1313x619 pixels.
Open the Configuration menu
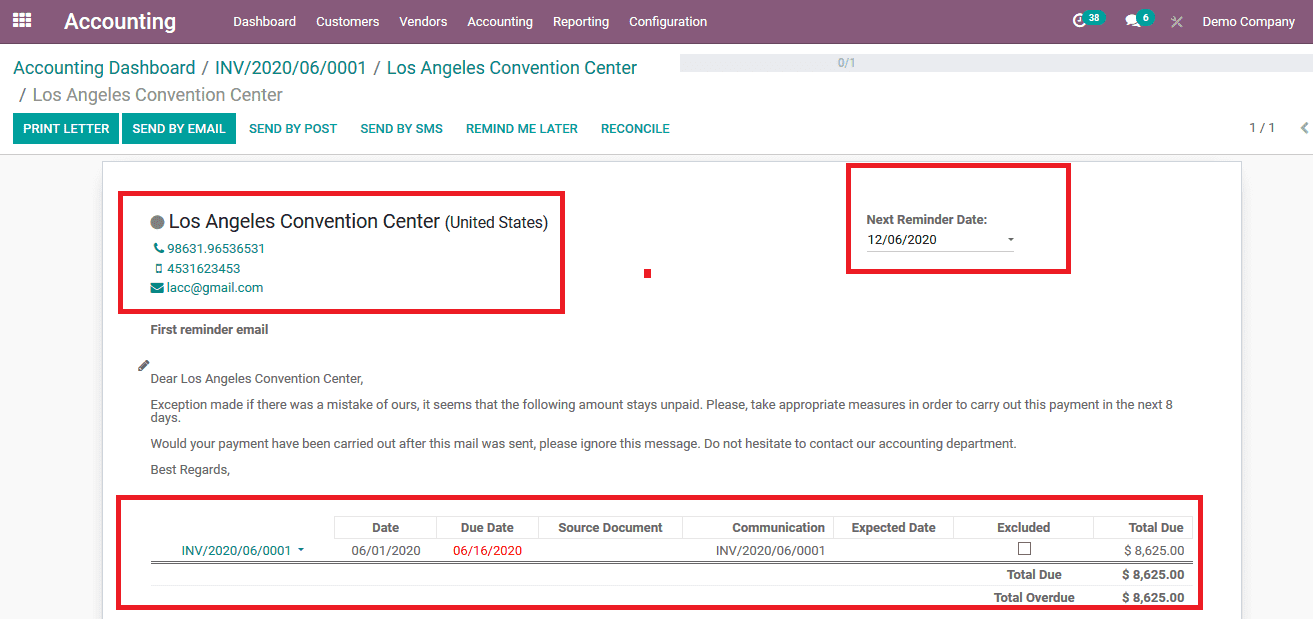point(668,21)
